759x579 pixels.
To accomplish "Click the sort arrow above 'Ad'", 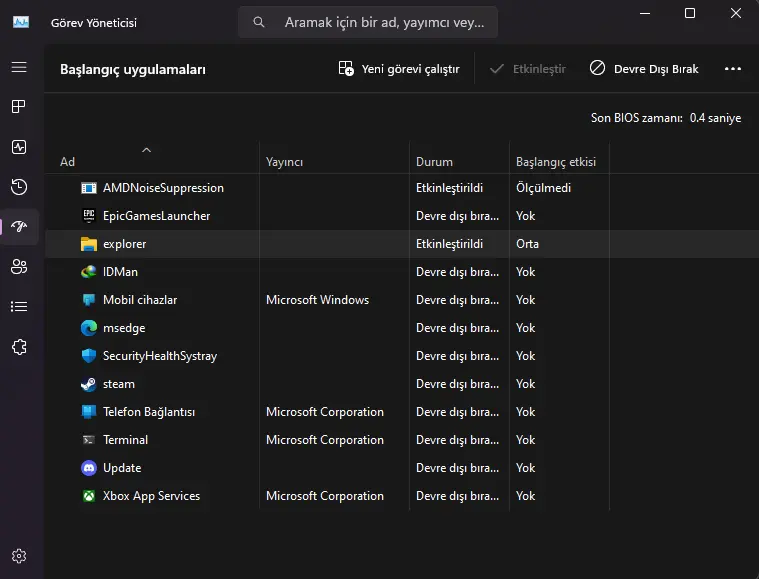I will click(146, 150).
